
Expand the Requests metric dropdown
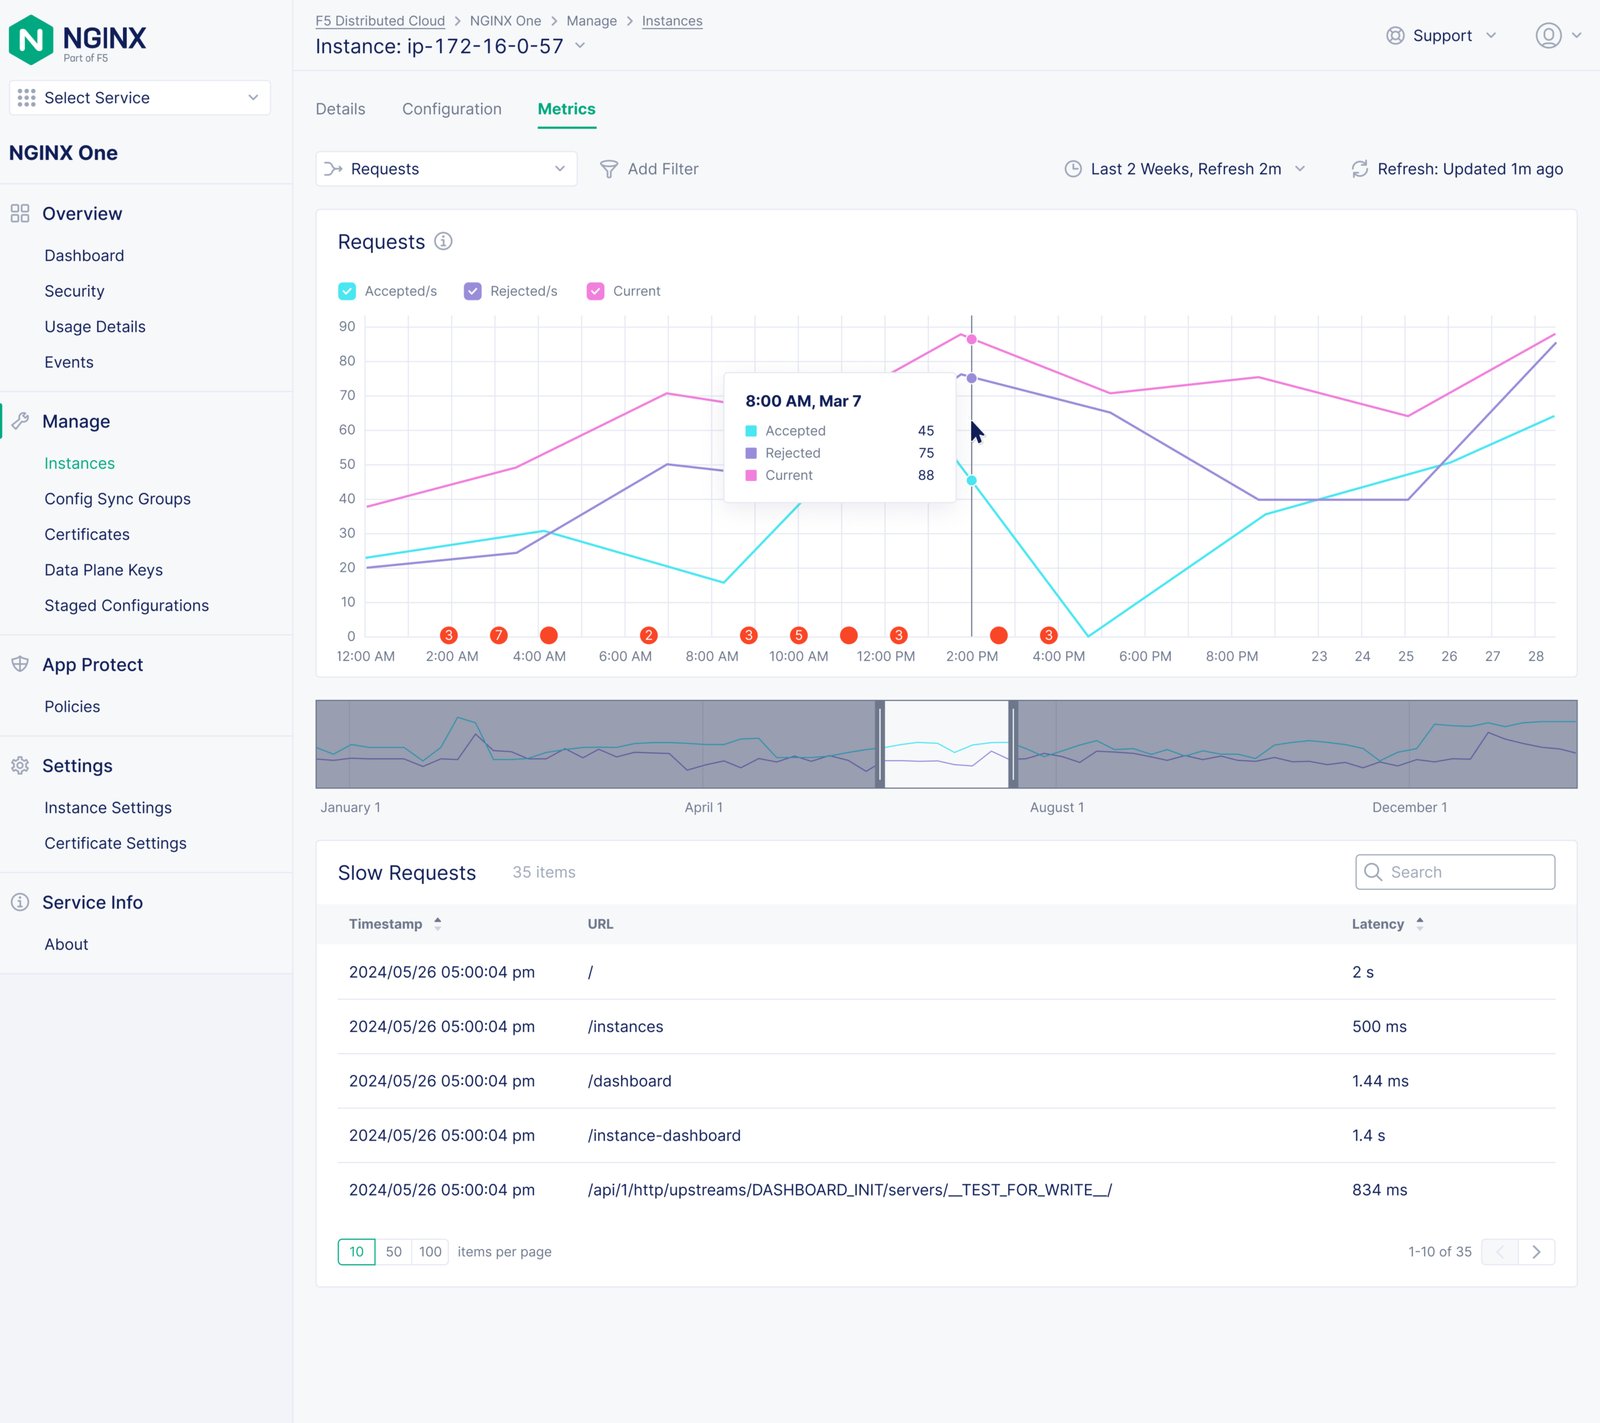[x=446, y=169]
